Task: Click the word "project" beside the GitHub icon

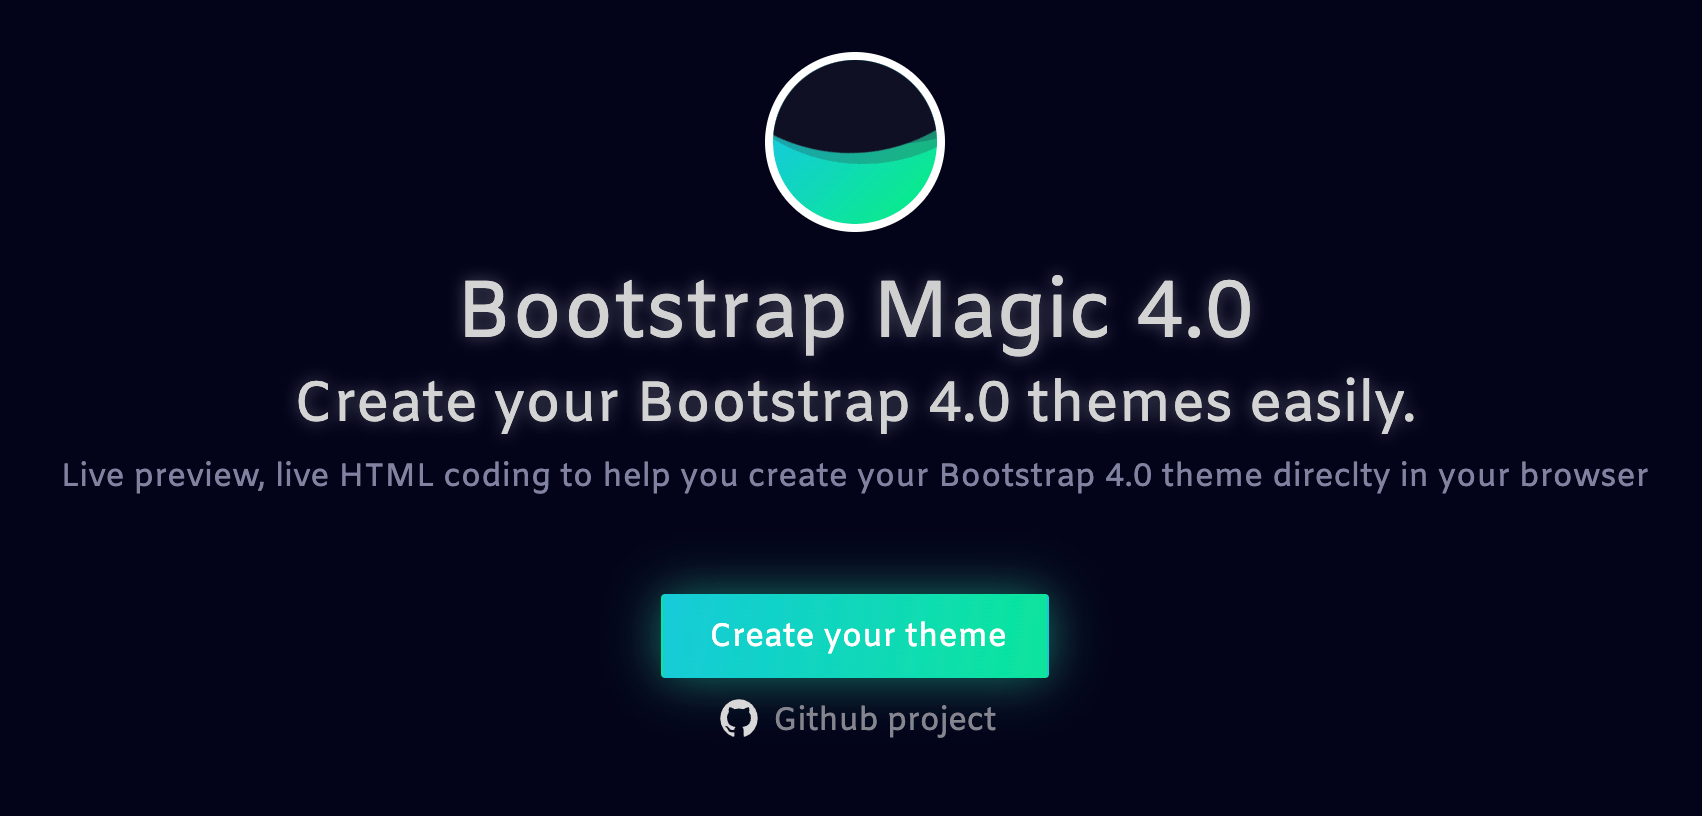Action: 941,719
